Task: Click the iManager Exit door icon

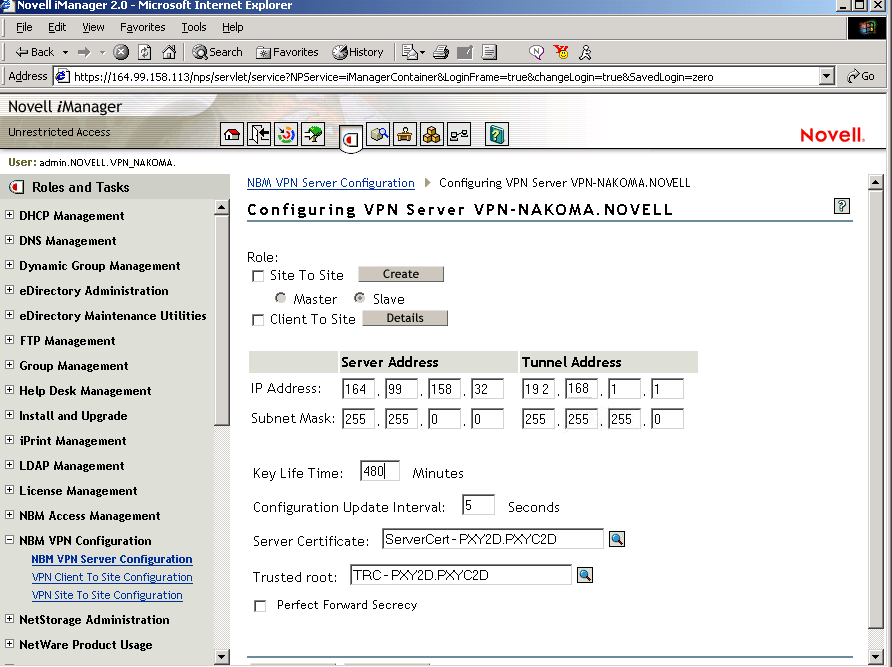Action: pyautogui.click(x=260, y=134)
